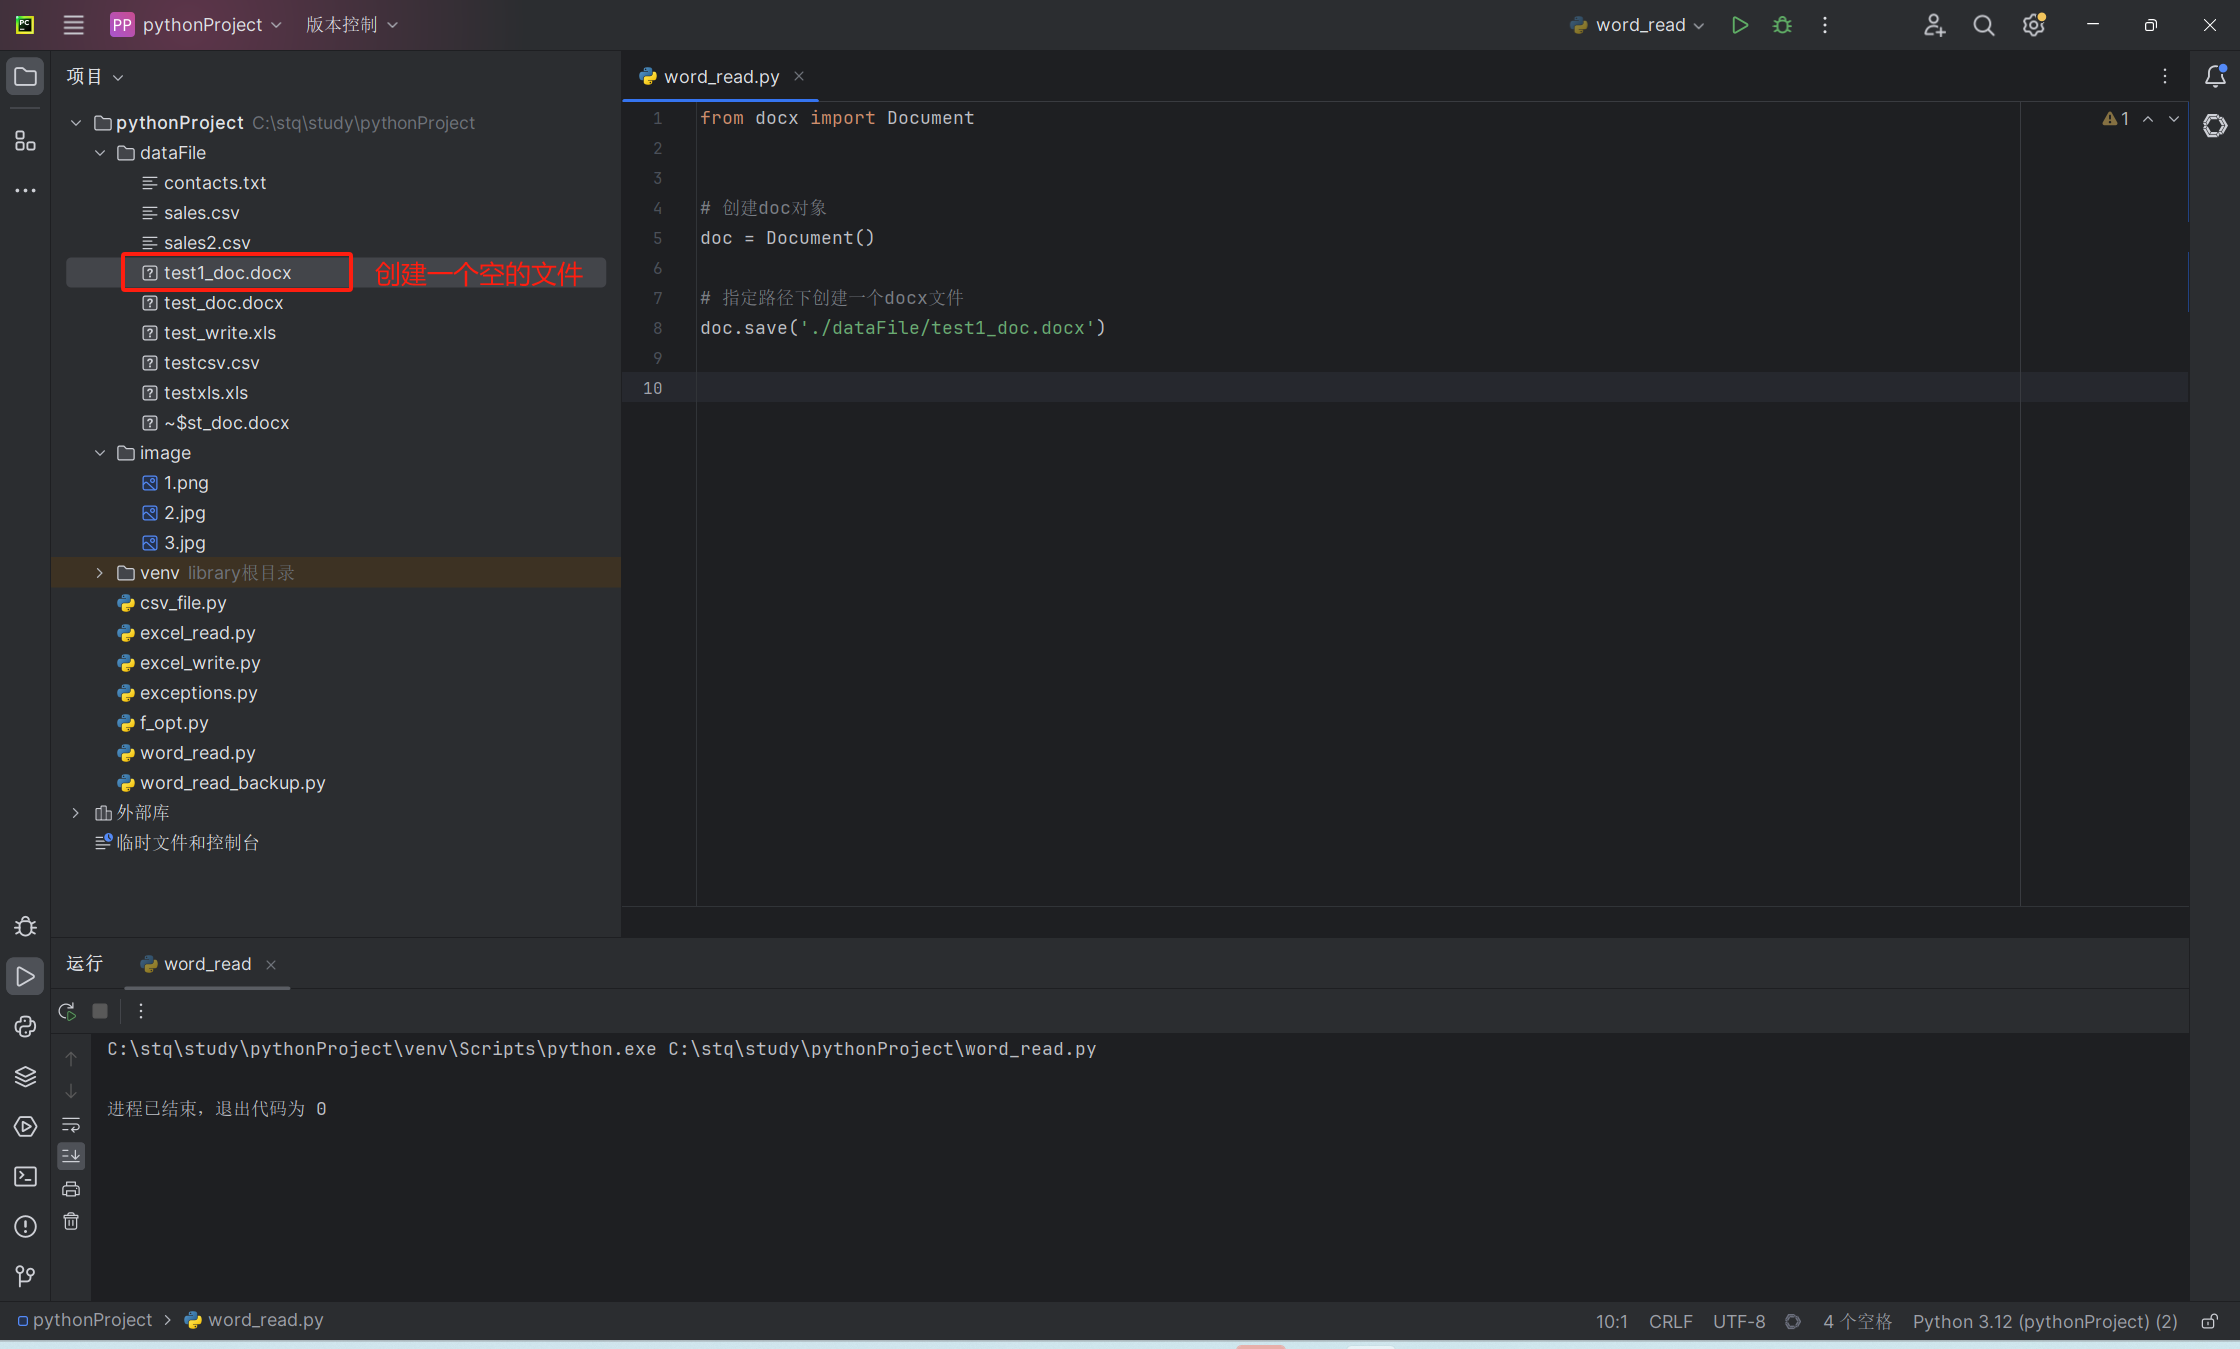This screenshot has width=2240, height=1349.
Task: Click the UTF-8 encoding selector
Action: (x=1739, y=1321)
